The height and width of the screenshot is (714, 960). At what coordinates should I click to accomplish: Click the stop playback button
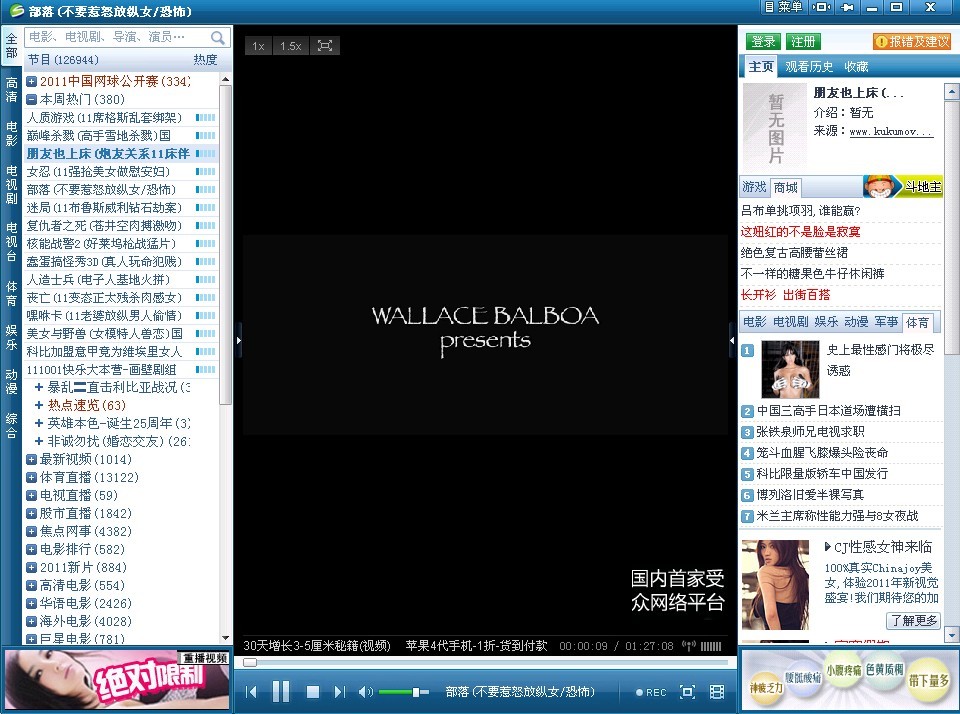coord(312,692)
